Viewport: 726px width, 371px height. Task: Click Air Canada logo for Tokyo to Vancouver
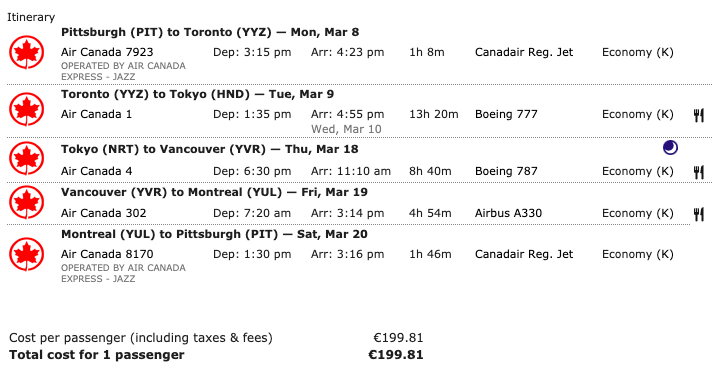click(26, 159)
